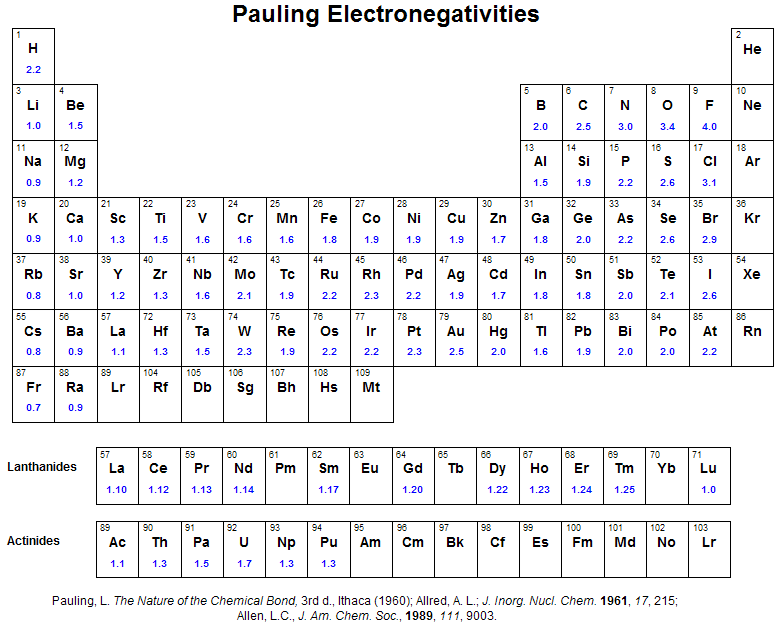This screenshot has height=623, width=783.
Task: Select the aluminium (Al) cell
Action: pyautogui.click(x=541, y=169)
